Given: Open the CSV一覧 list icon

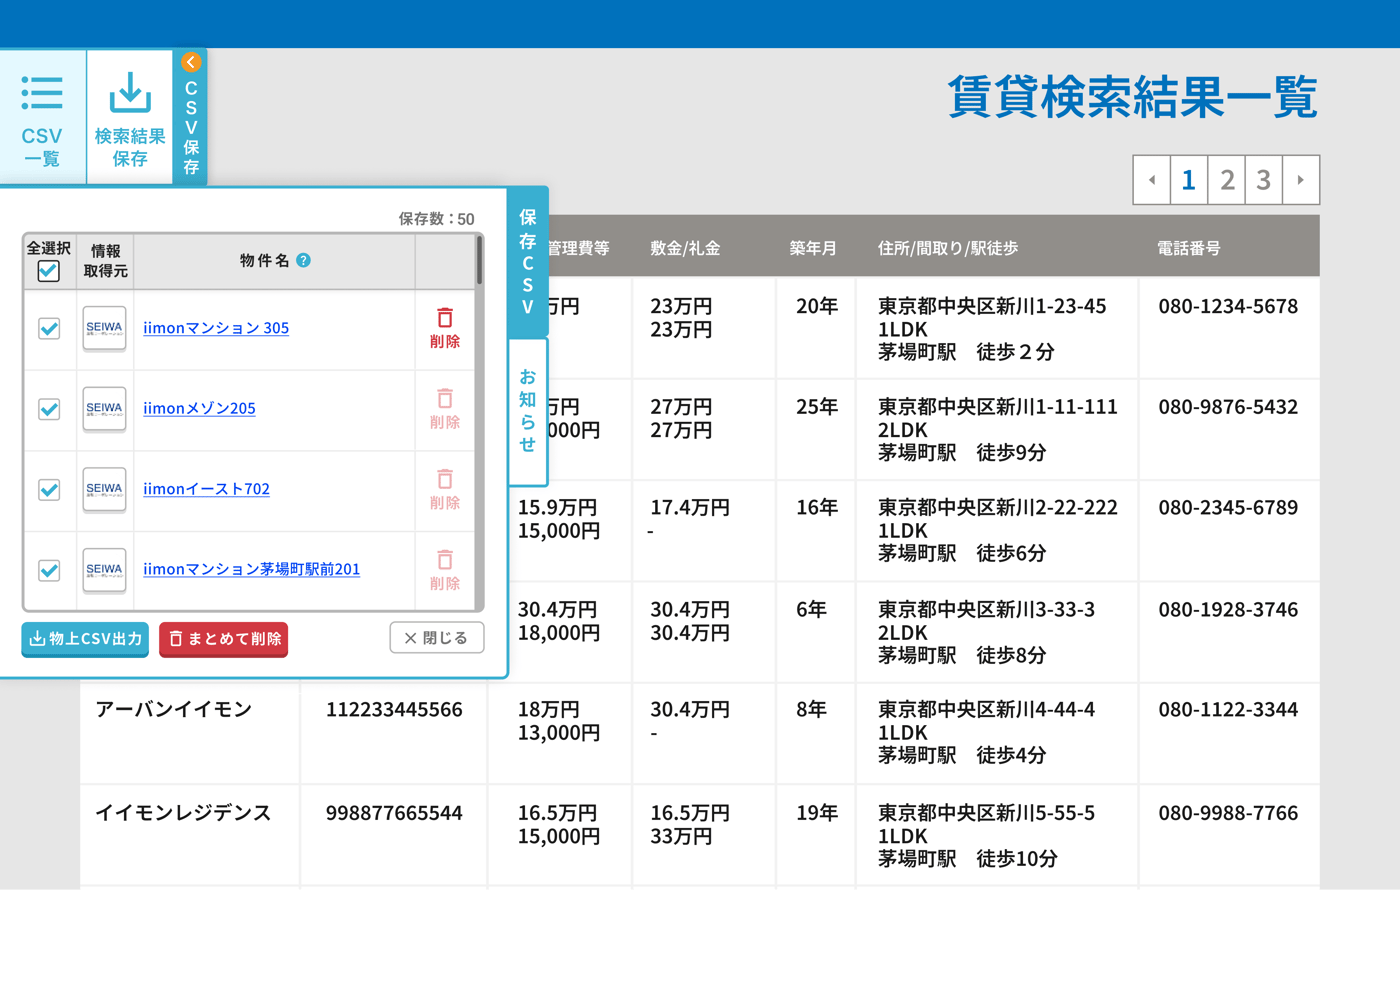Looking at the screenshot, I should click(42, 93).
